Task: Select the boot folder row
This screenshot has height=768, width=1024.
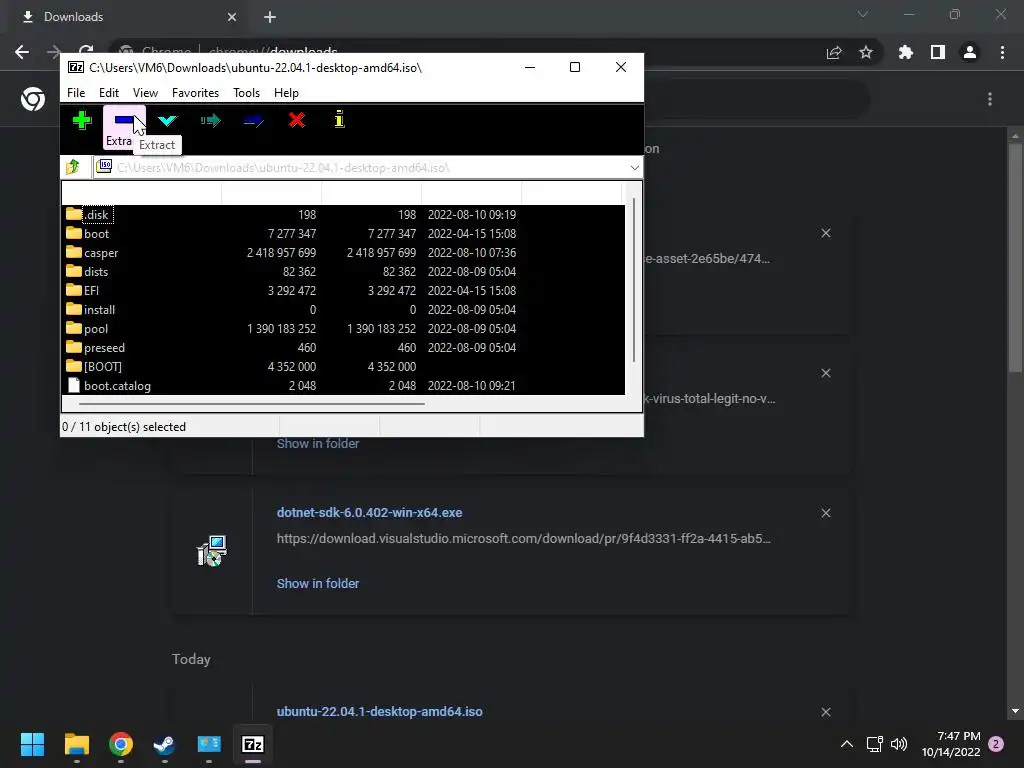Action: point(344,234)
